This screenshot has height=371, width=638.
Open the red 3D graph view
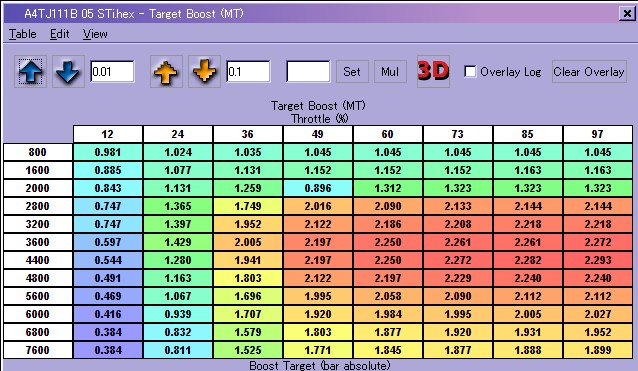click(433, 72)
